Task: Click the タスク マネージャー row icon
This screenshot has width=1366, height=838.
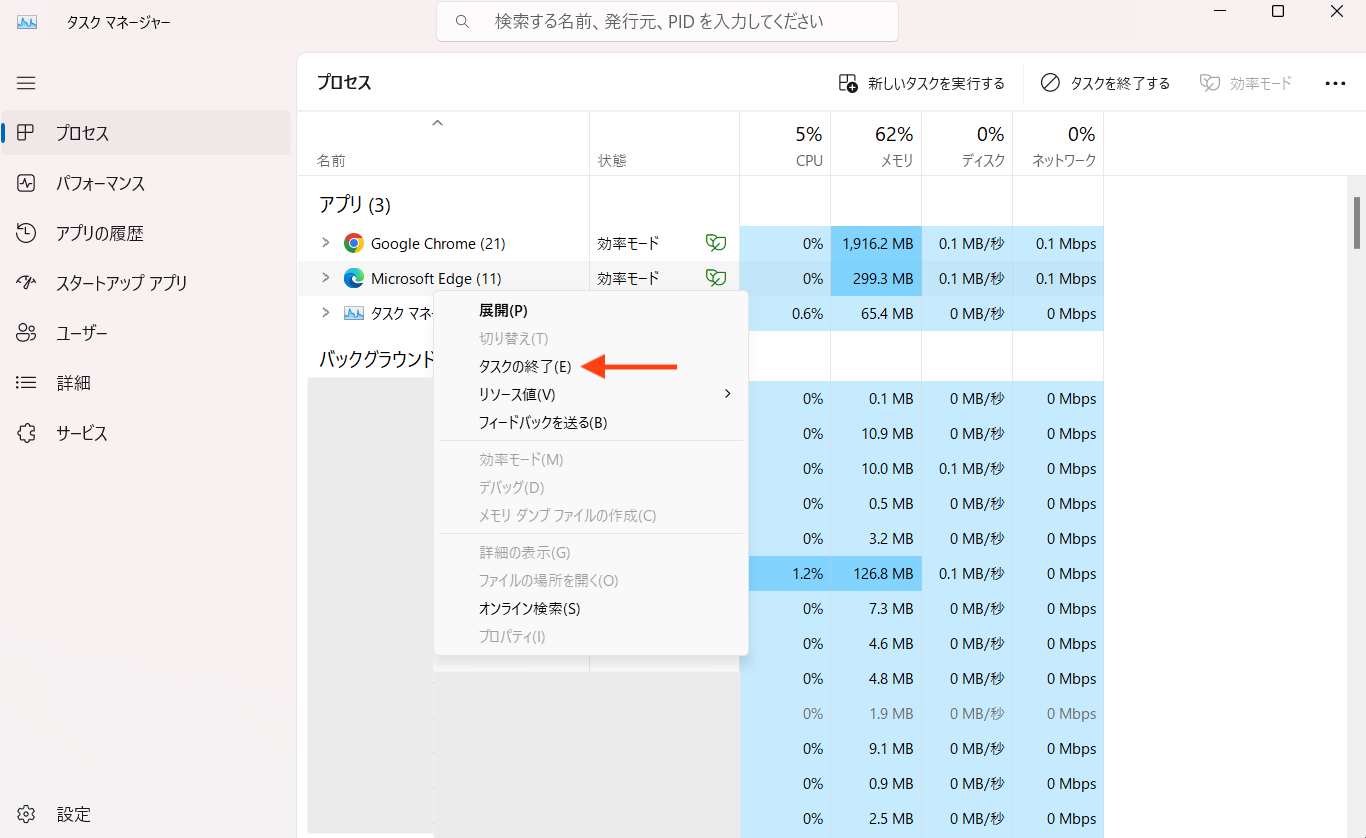Action: 354,313
